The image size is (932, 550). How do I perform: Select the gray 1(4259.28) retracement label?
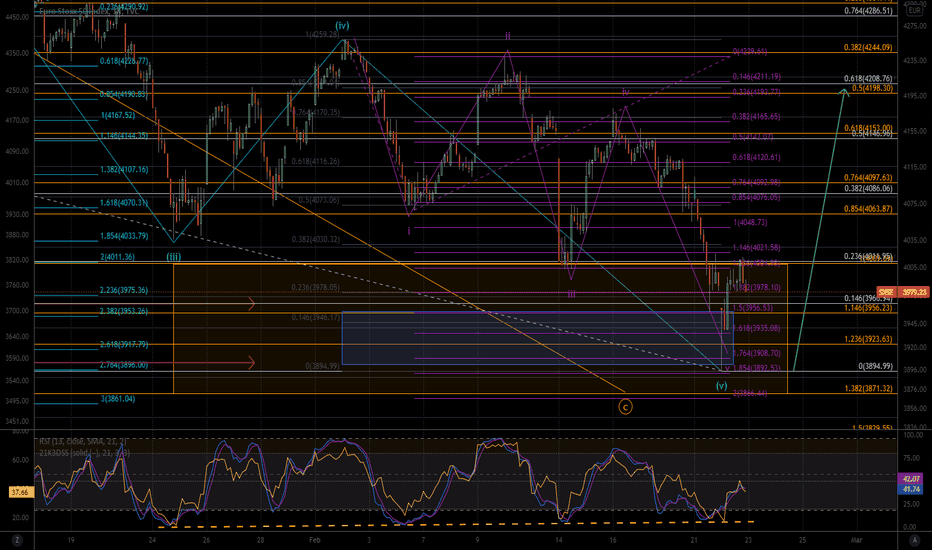click(x=322, y=35)
